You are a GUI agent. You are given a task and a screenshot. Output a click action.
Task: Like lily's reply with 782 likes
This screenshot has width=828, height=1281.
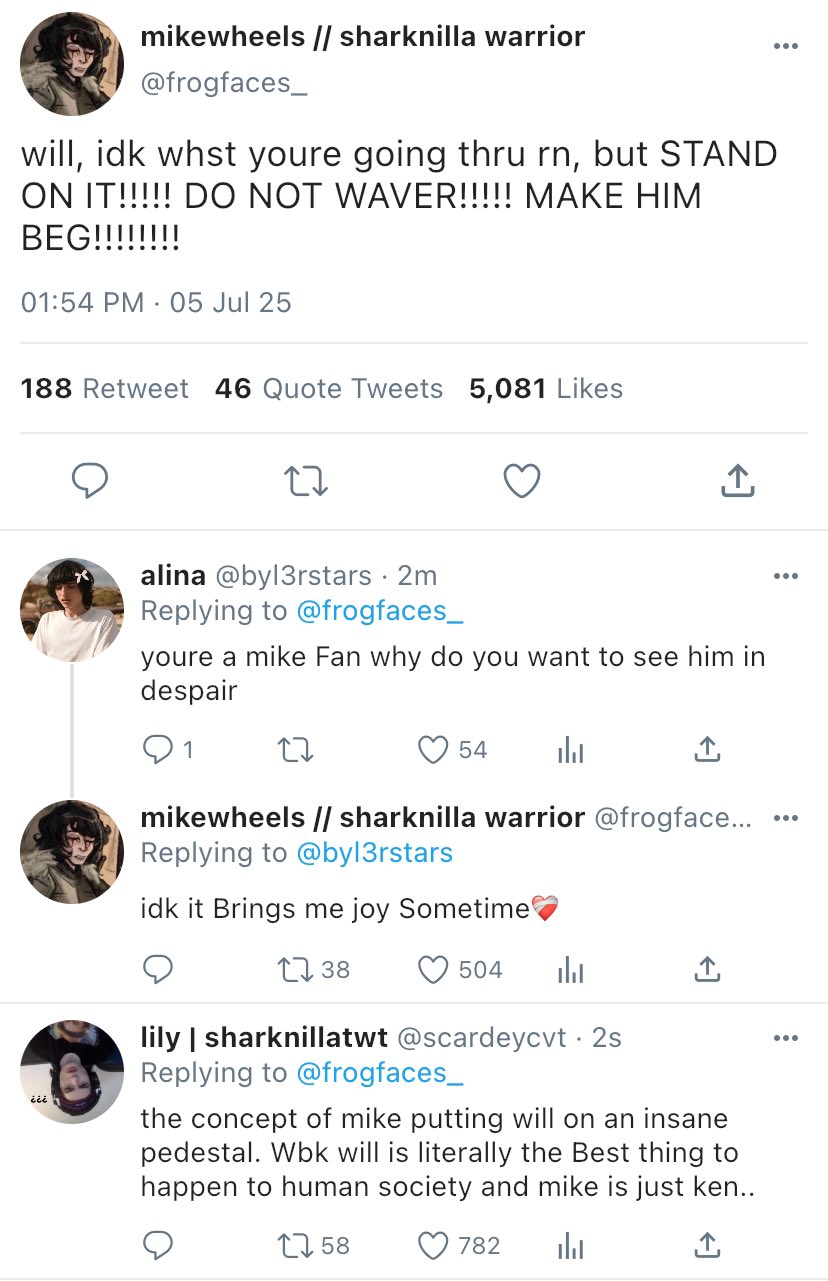click(433, 1245)
